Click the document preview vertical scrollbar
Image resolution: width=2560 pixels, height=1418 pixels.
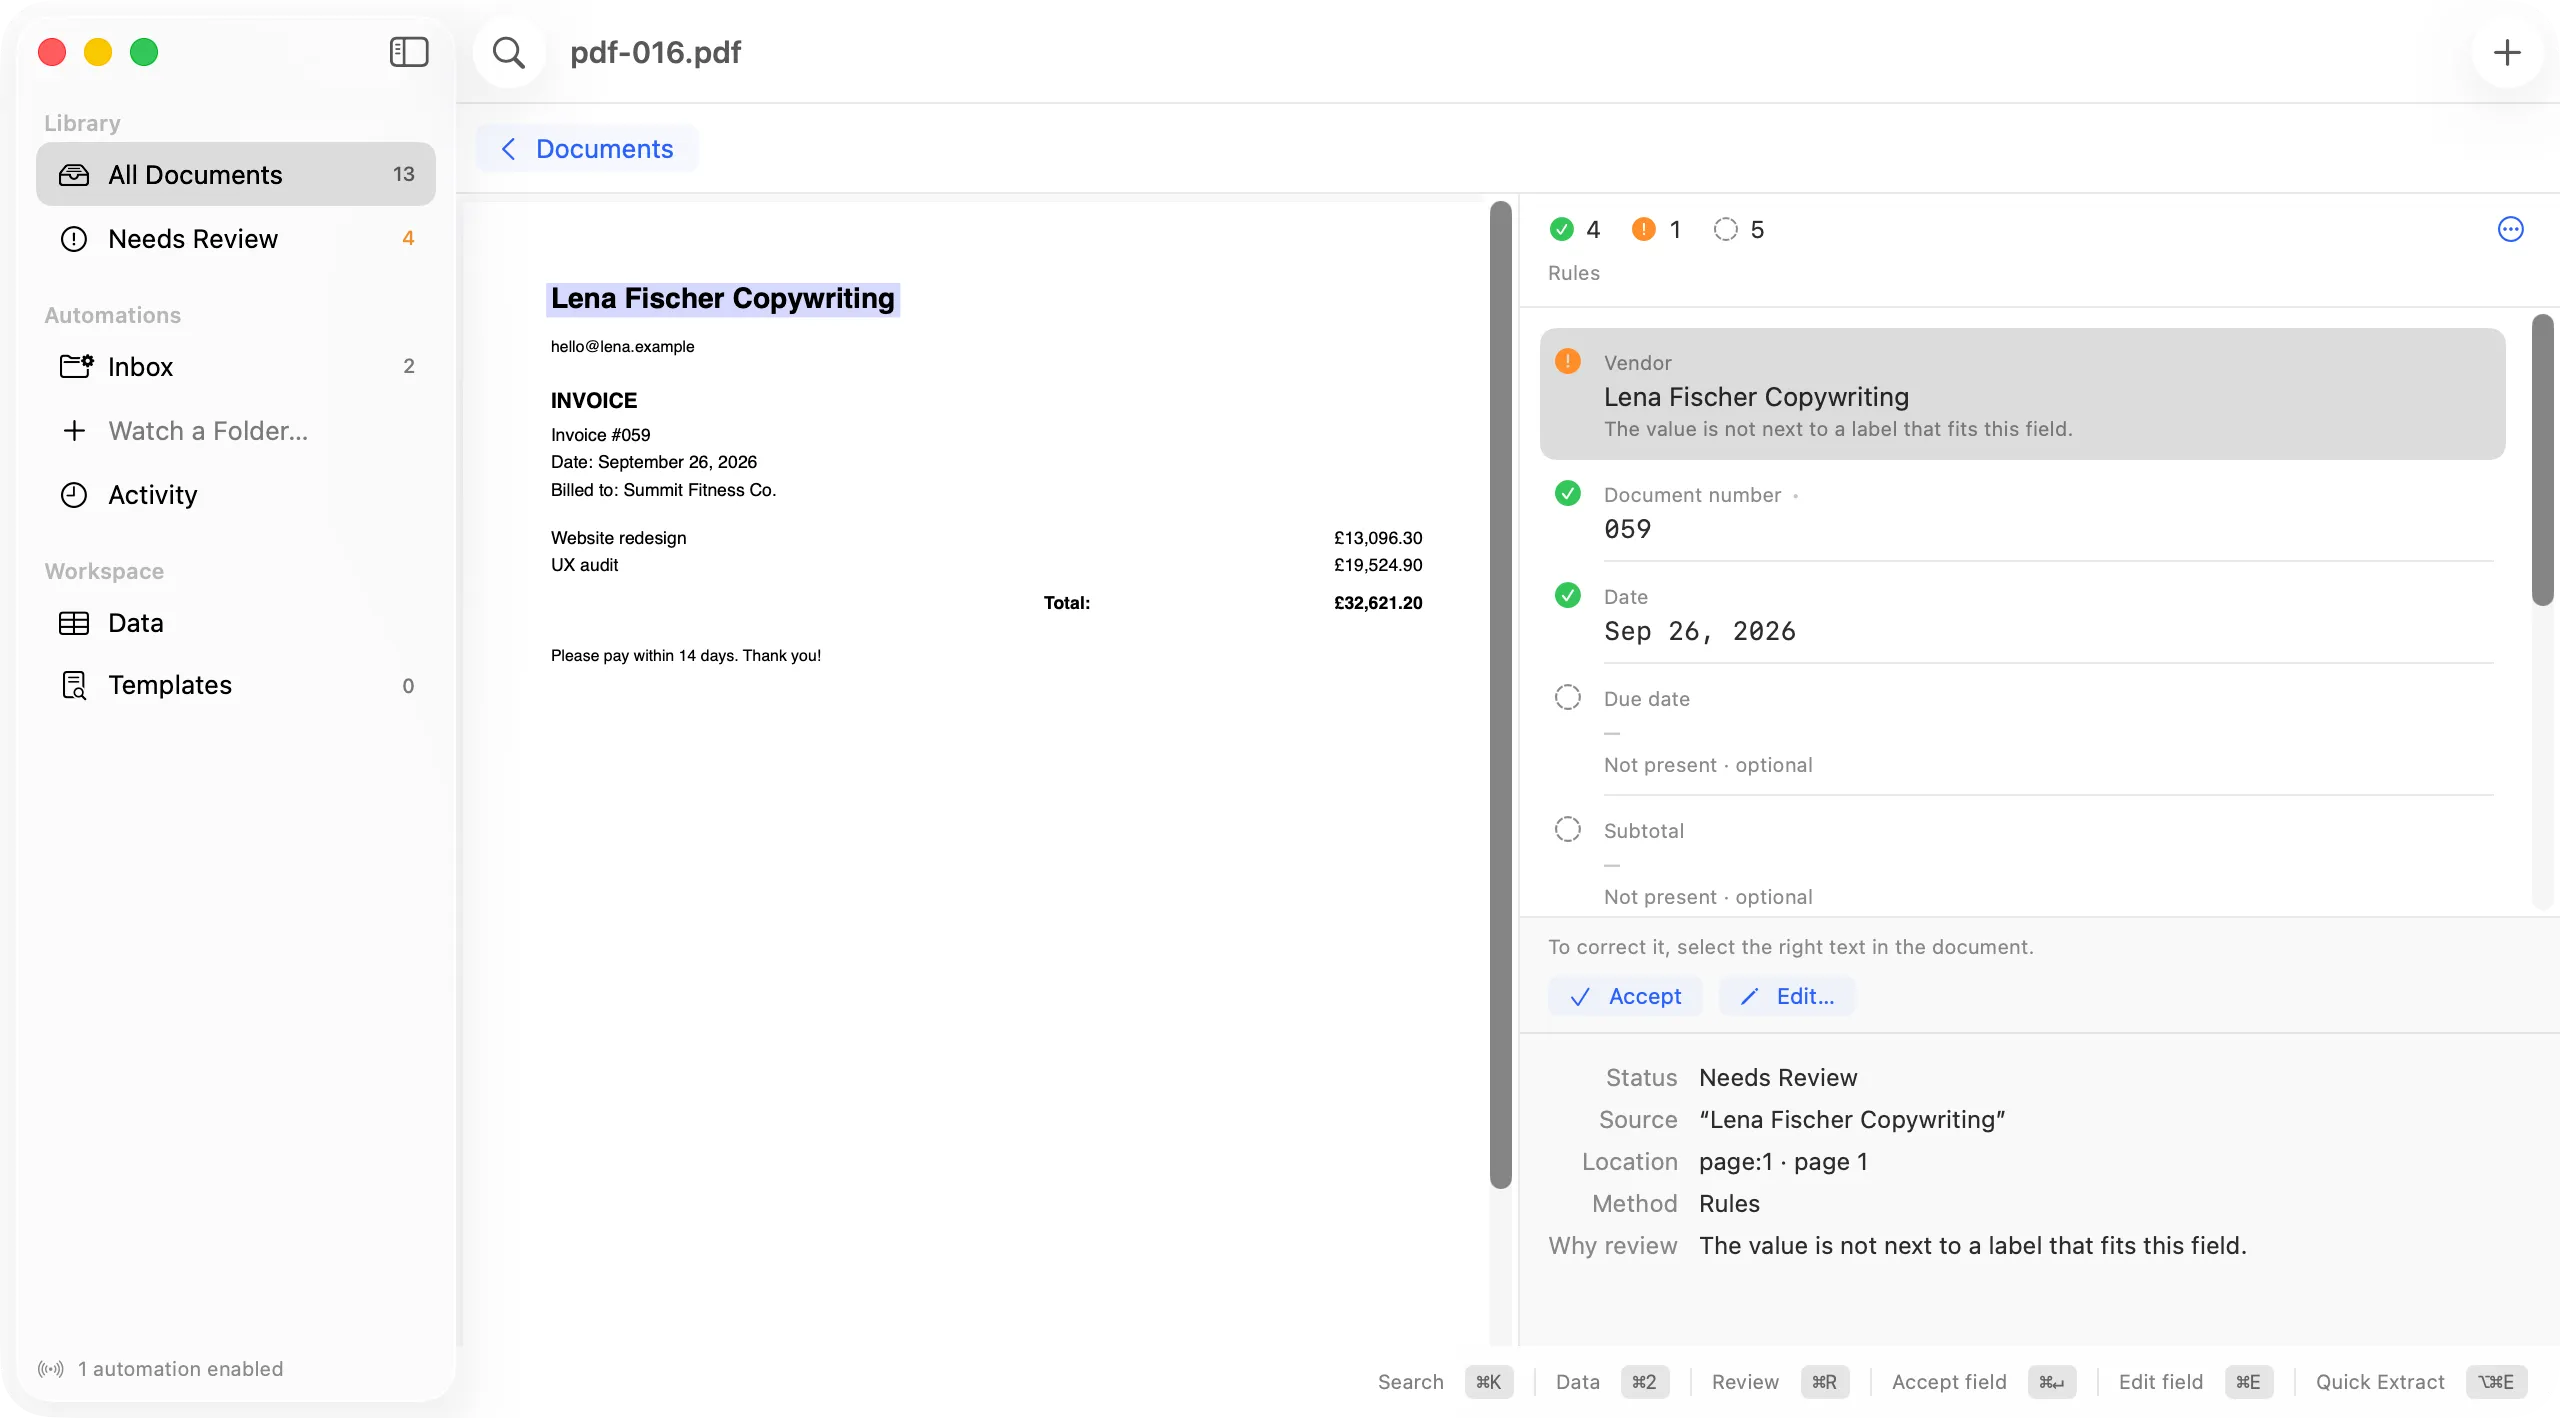[1500, 694]
